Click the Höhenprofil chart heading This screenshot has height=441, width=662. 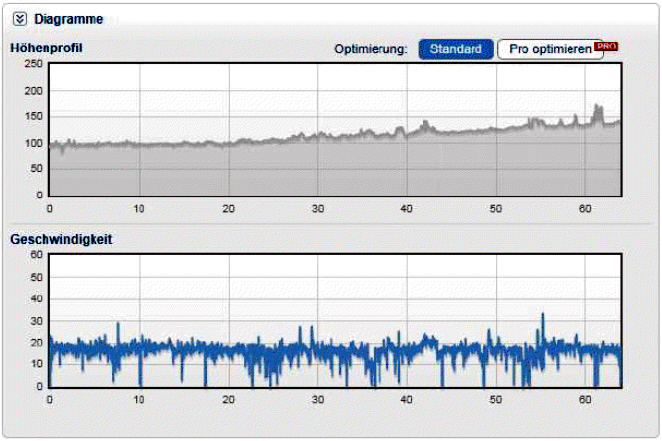[46, 48]
